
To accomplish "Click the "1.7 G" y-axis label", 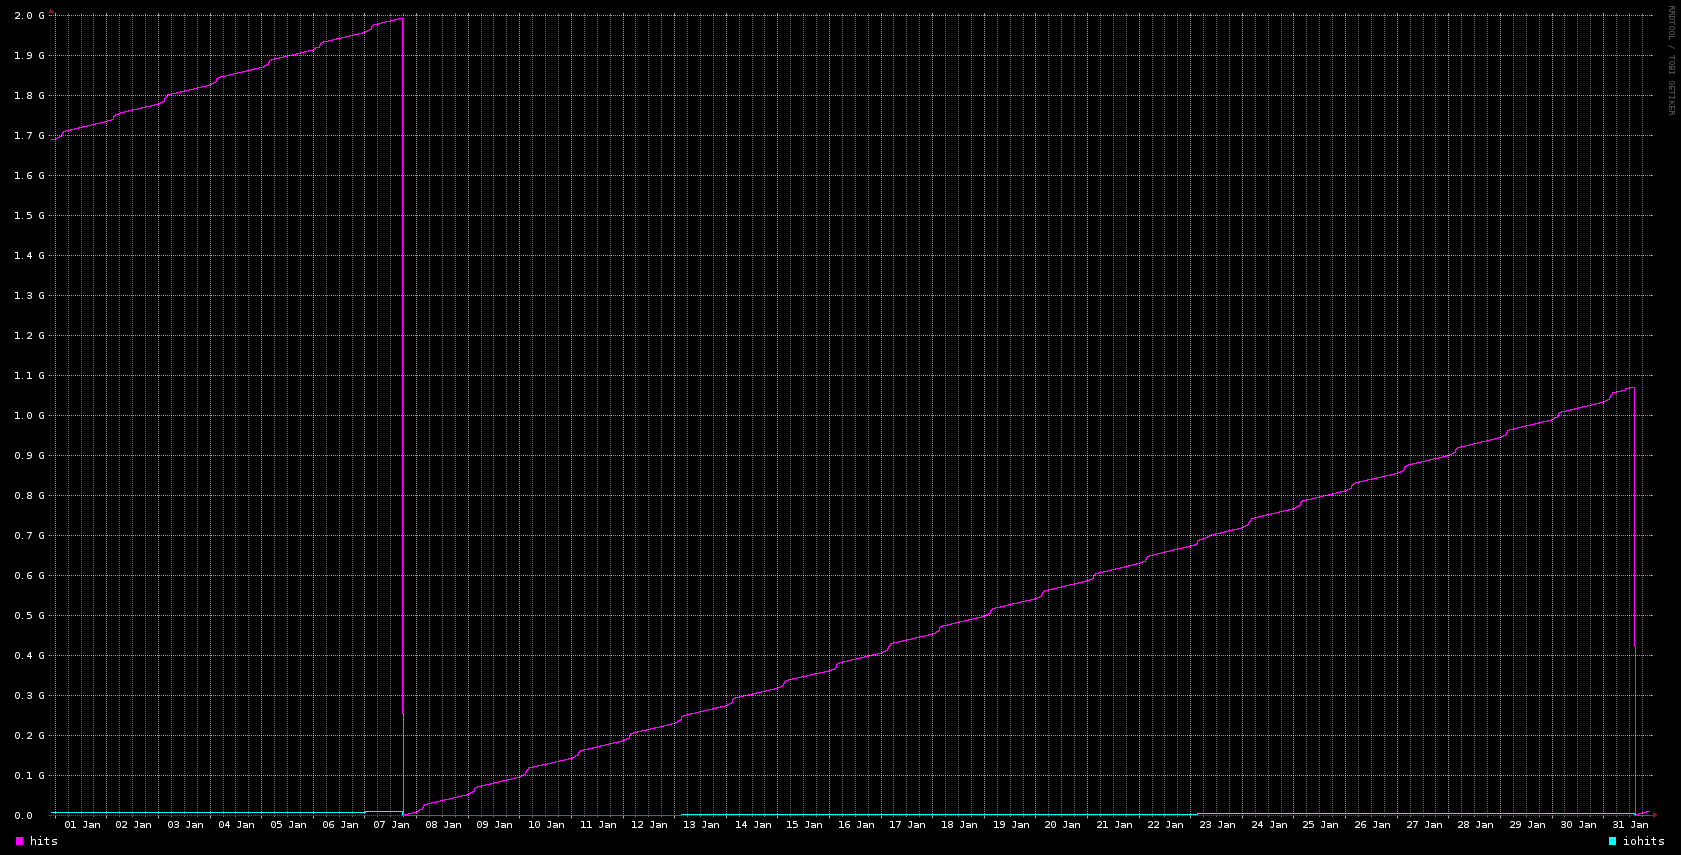I will coord(30,136).
